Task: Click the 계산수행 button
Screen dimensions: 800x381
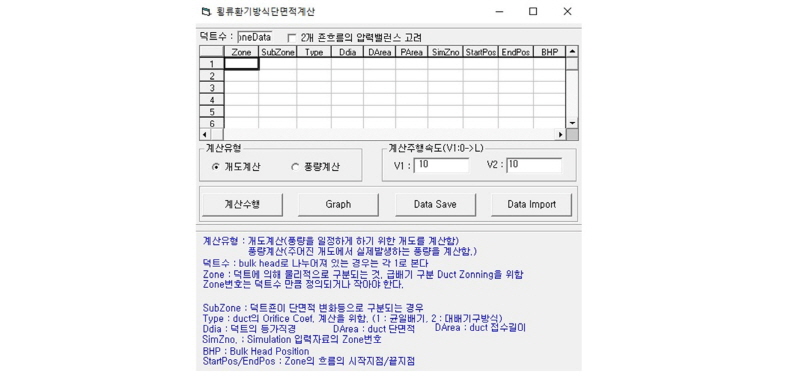Action: click(242, 205)
